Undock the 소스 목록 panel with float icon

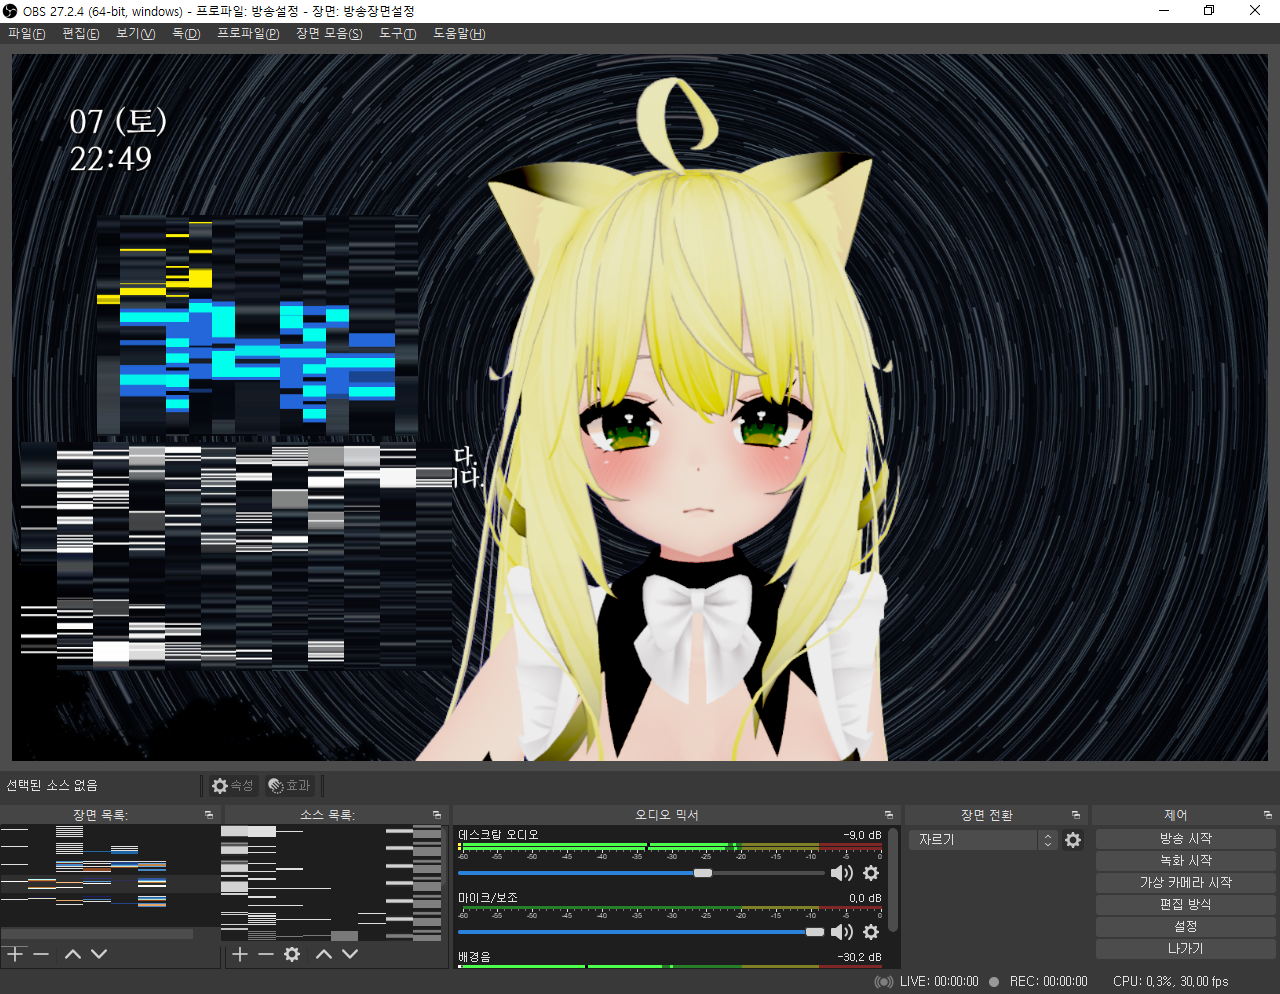[437, 815]
